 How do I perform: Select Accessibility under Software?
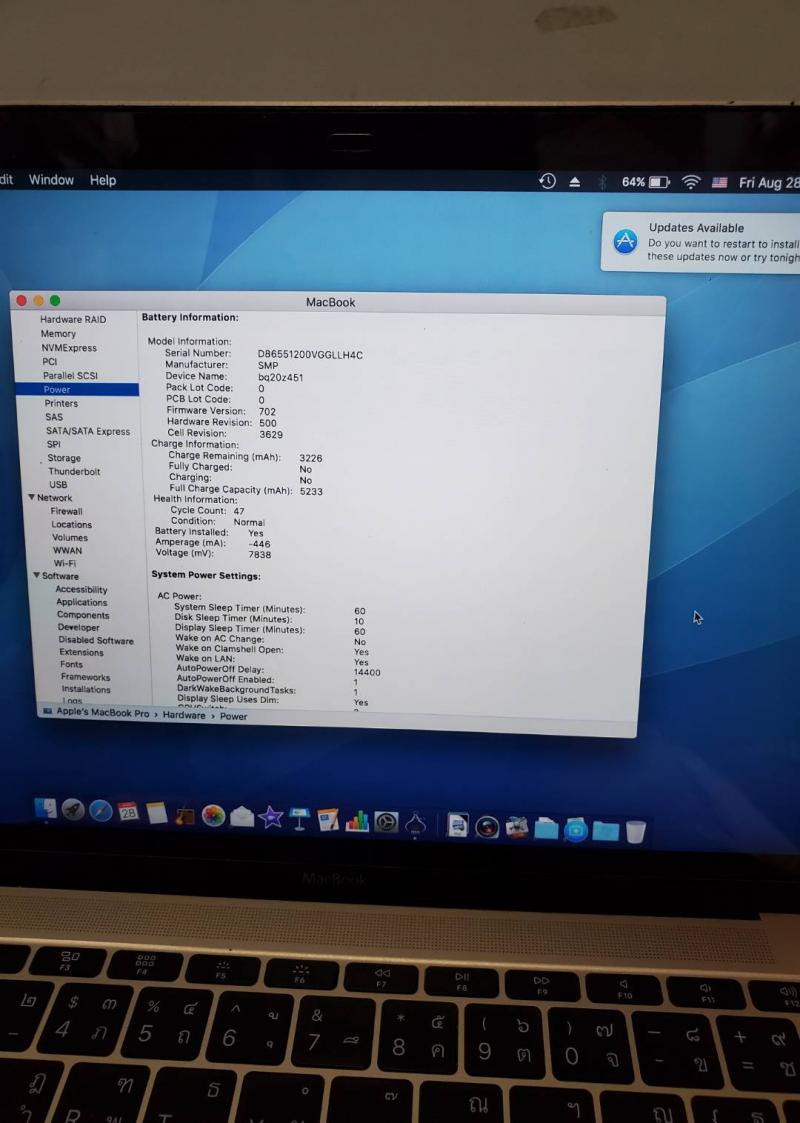coord(81,589)
